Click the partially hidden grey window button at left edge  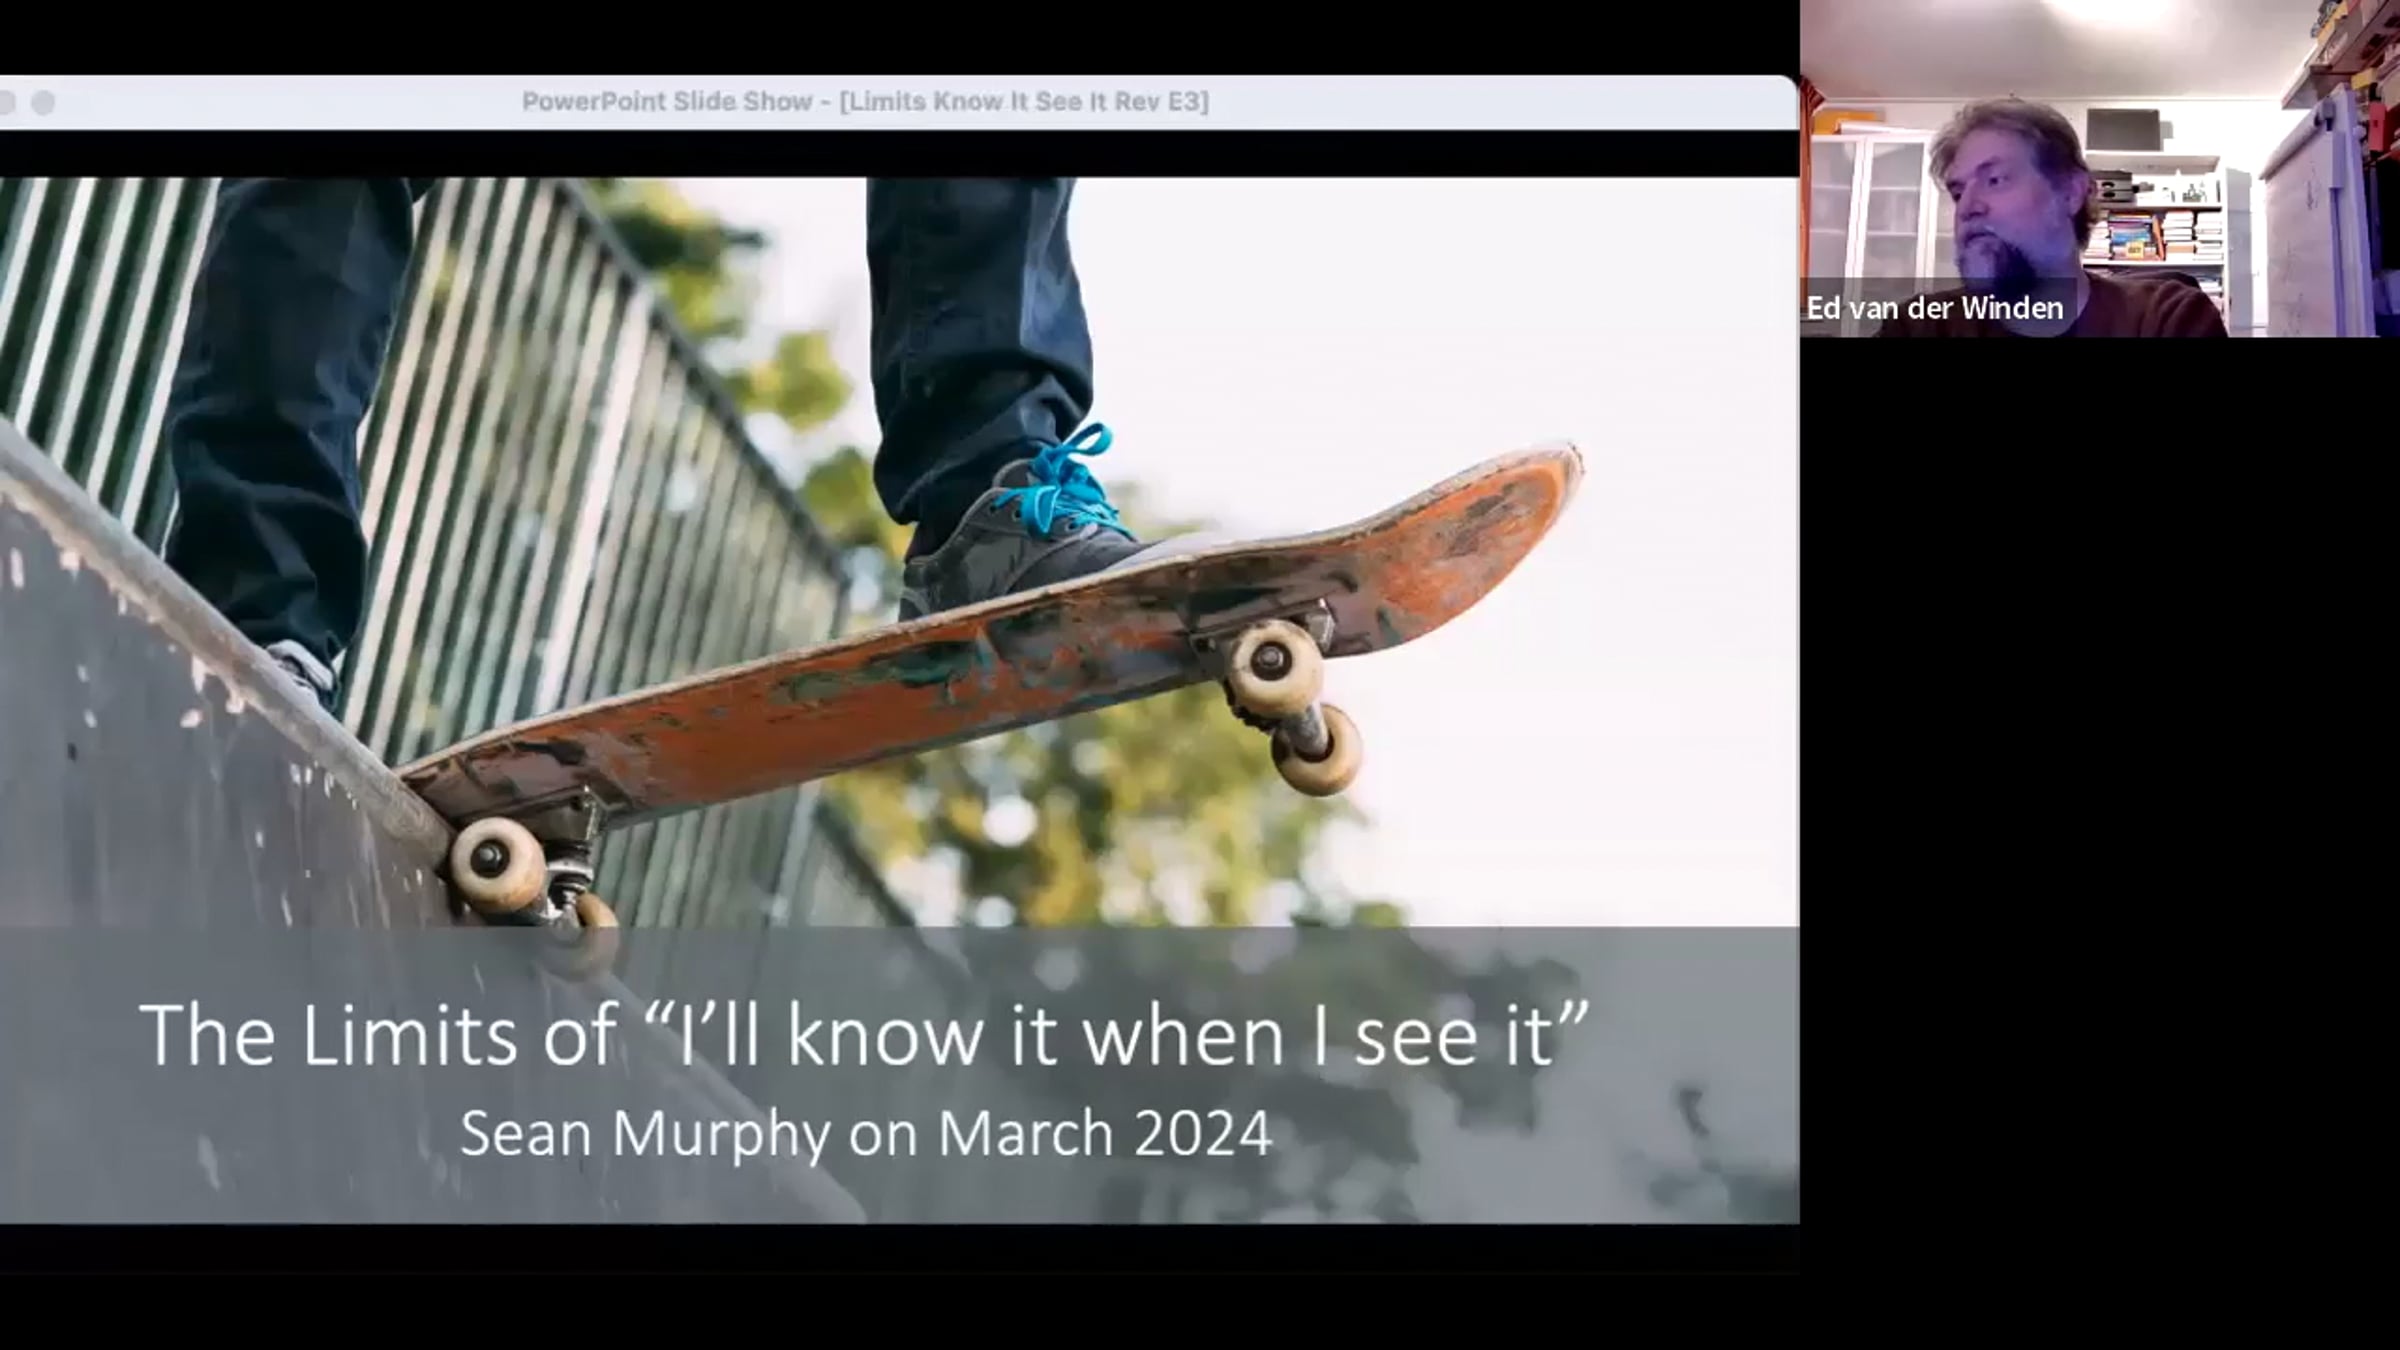click(5, 102)
